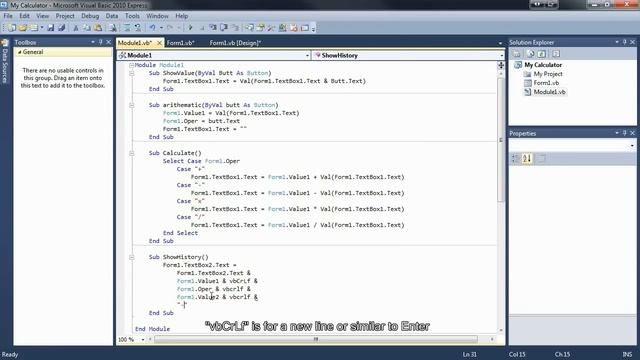The image size is (640, 360).
Task: Open the Undo history dropdown arrow
Action: coord(161,28)
